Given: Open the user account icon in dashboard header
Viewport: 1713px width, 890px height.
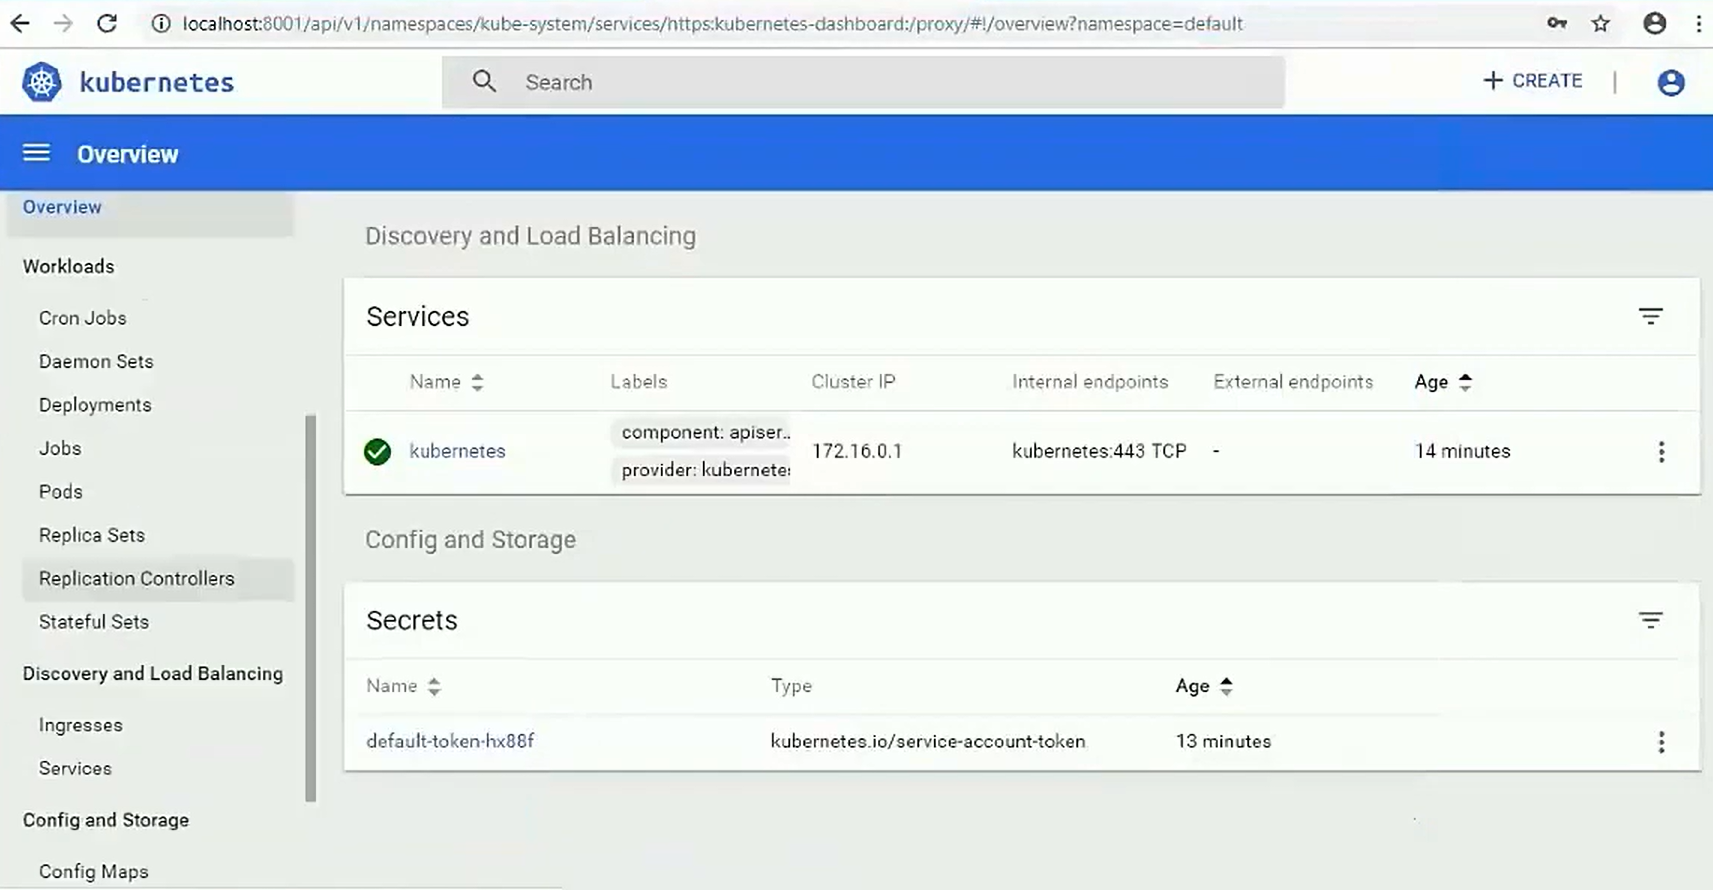Looking at the screenshot, I should click(1671, 82).
